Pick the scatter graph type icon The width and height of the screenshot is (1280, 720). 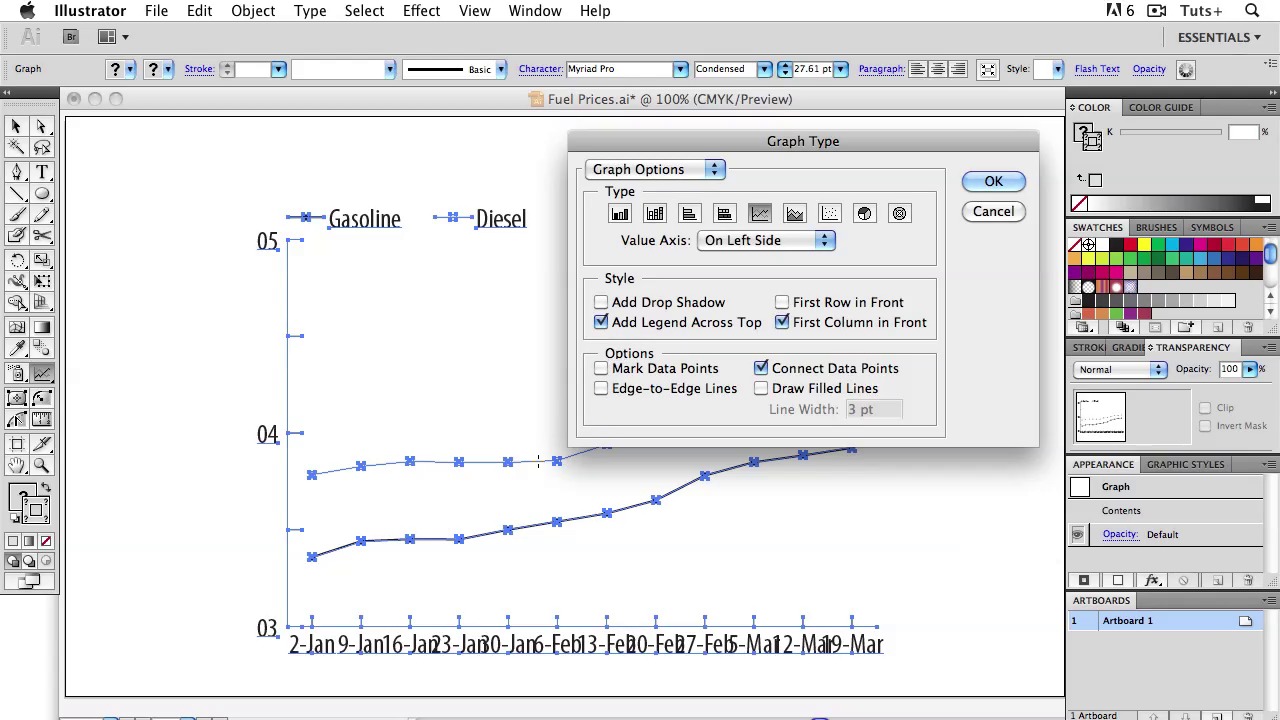[830, 214]
